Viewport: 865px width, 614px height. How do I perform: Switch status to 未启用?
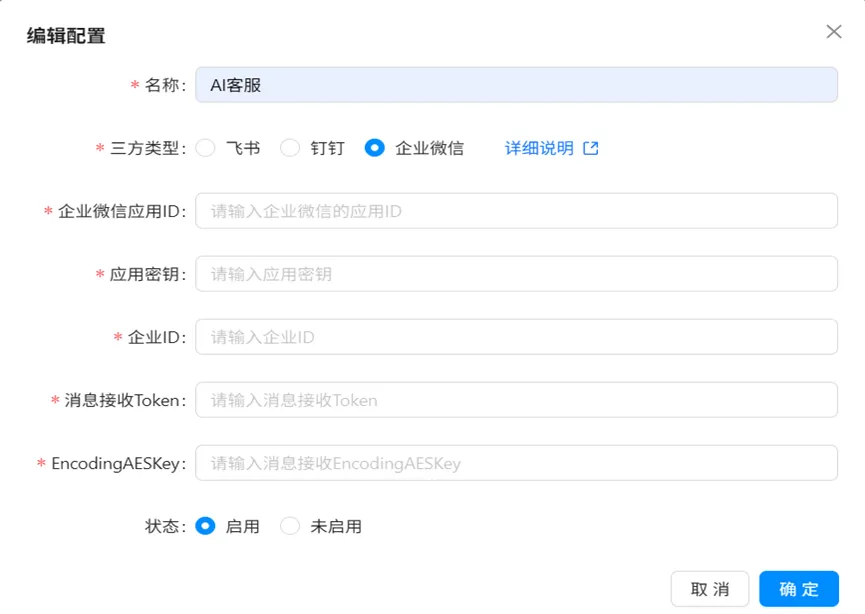coord(290,526)
